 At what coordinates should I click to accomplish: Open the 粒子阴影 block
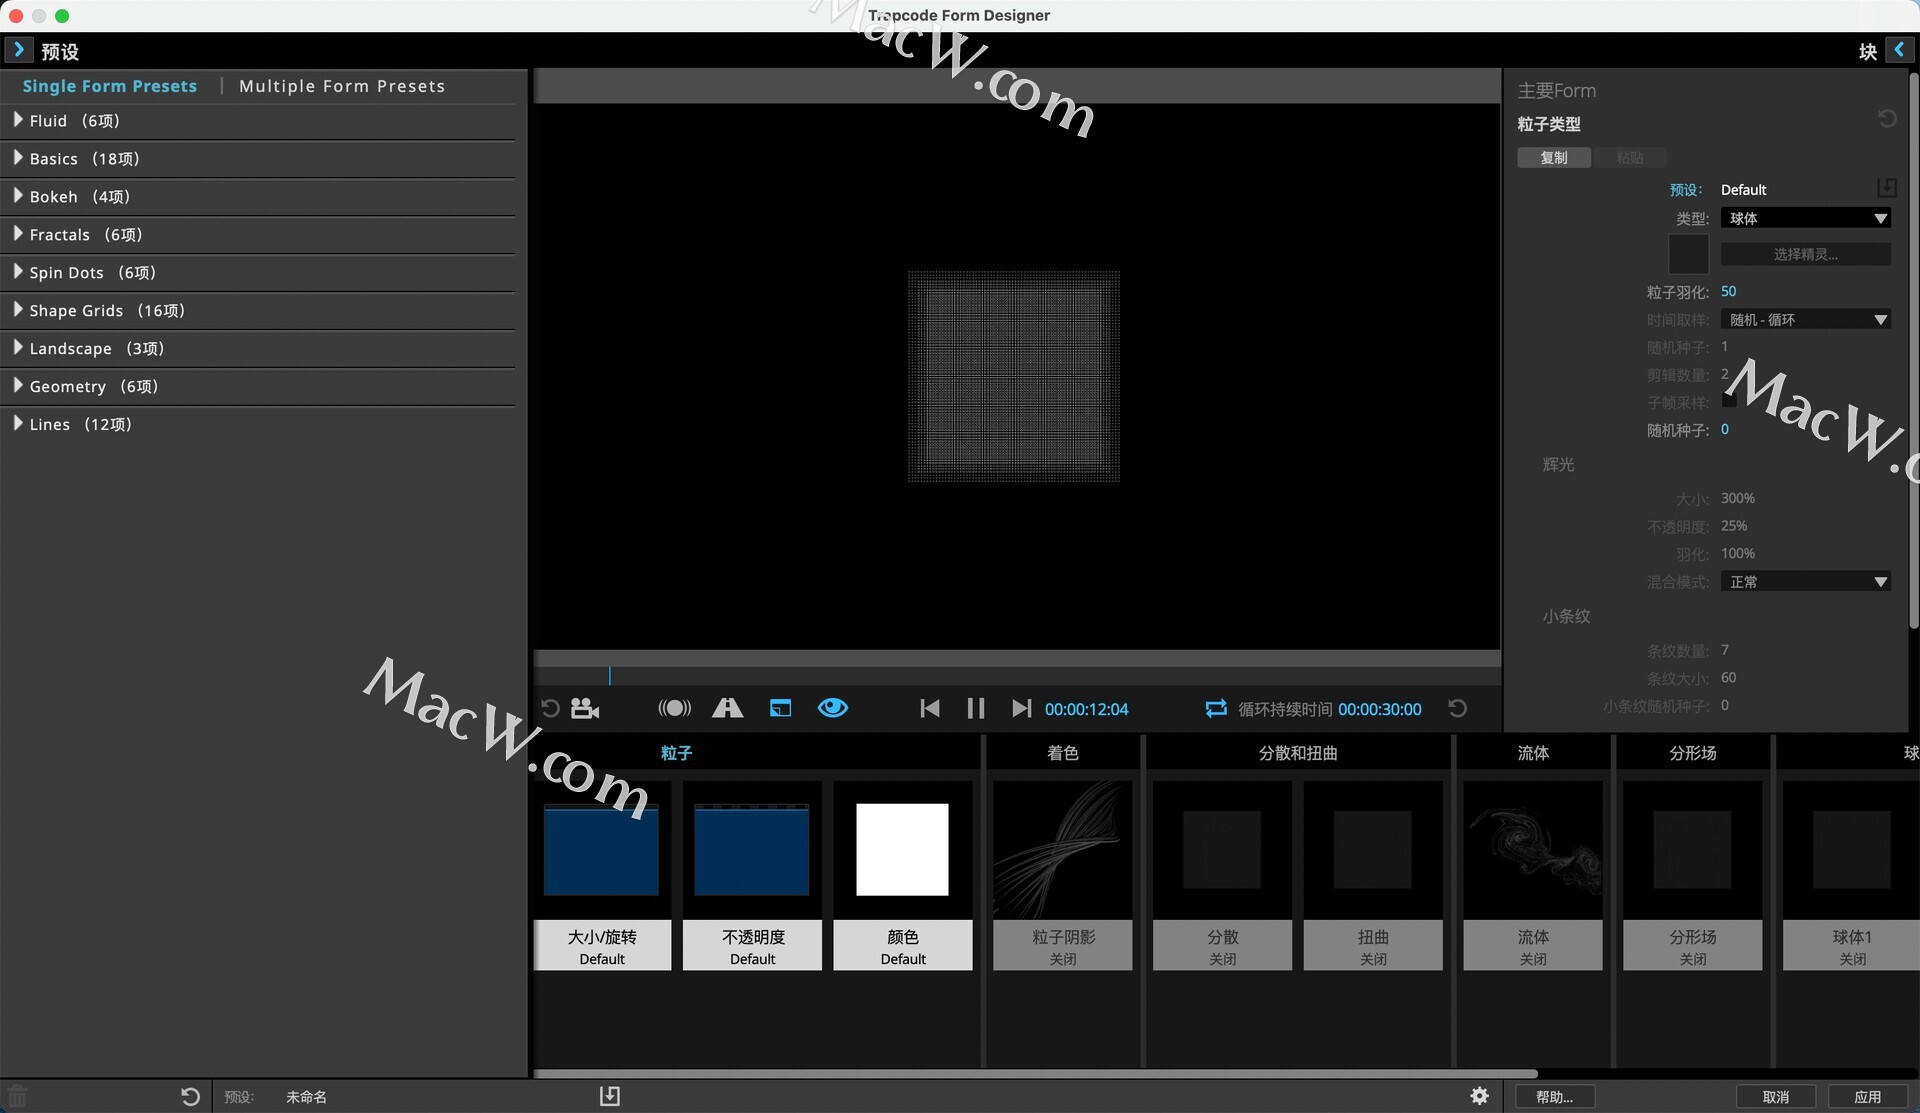1063,875
